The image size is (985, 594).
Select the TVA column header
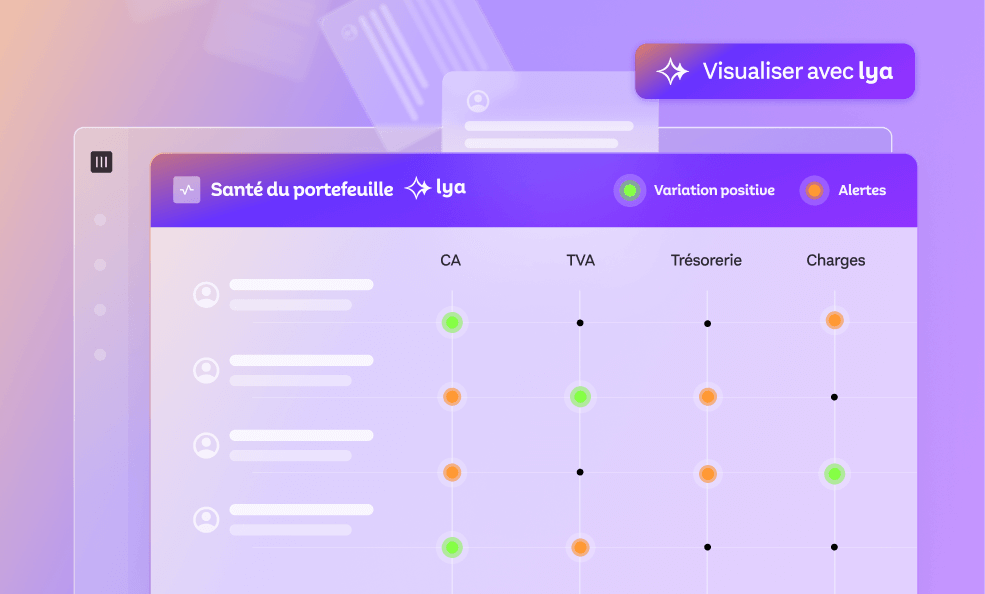click(x=580, y=260)
